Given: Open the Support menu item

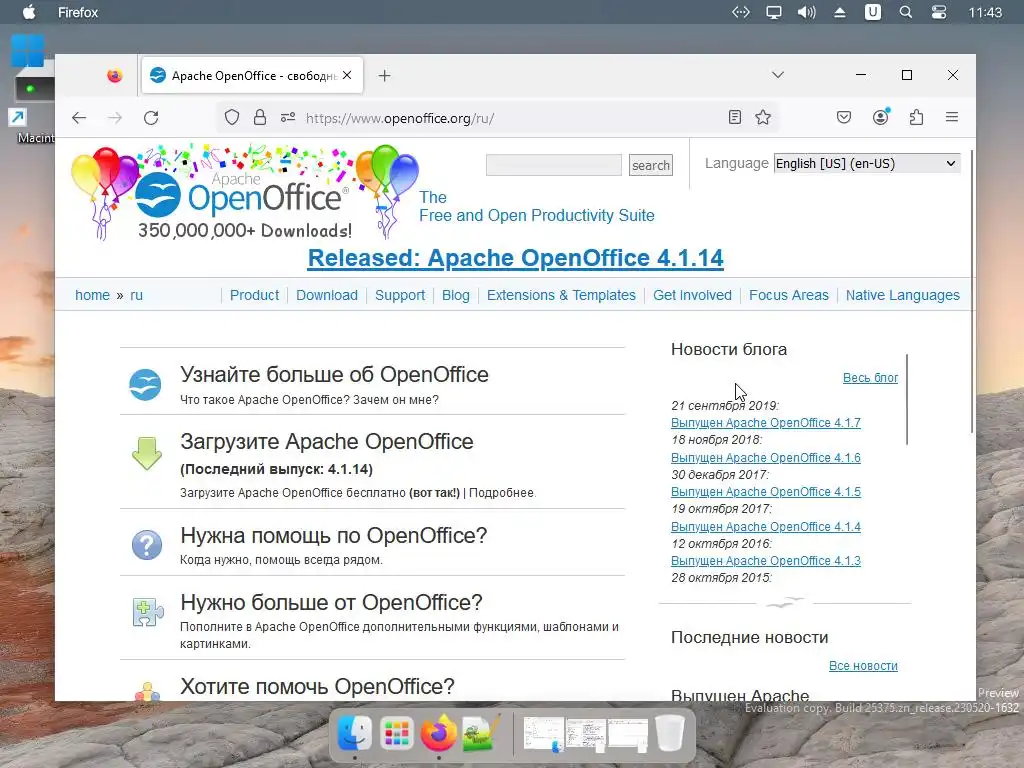Looking at the screenshot, I should [x=400, y=295].
